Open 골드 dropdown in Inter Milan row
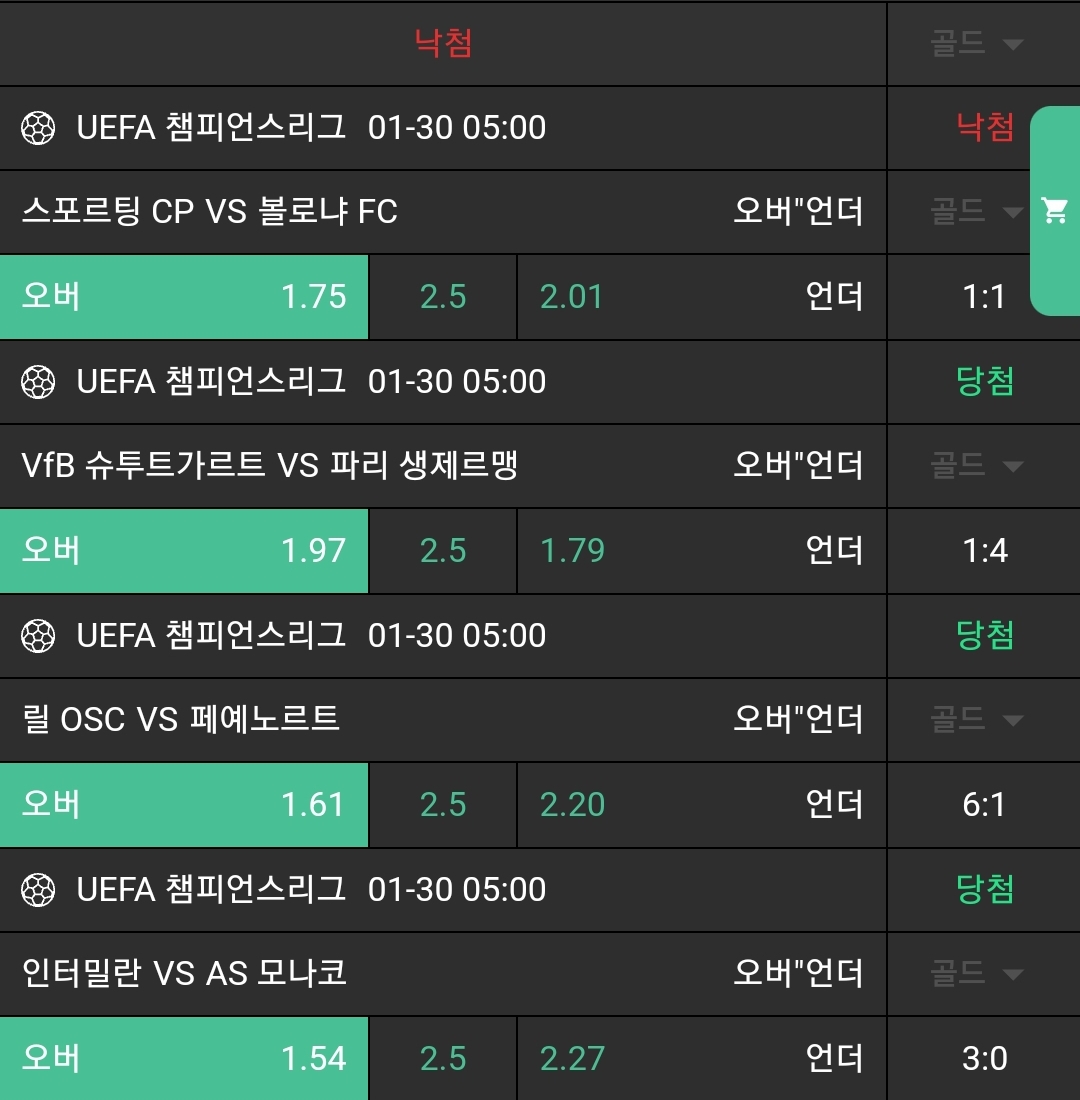This screenshot has height=1100, width=1080. coord(977,974)
